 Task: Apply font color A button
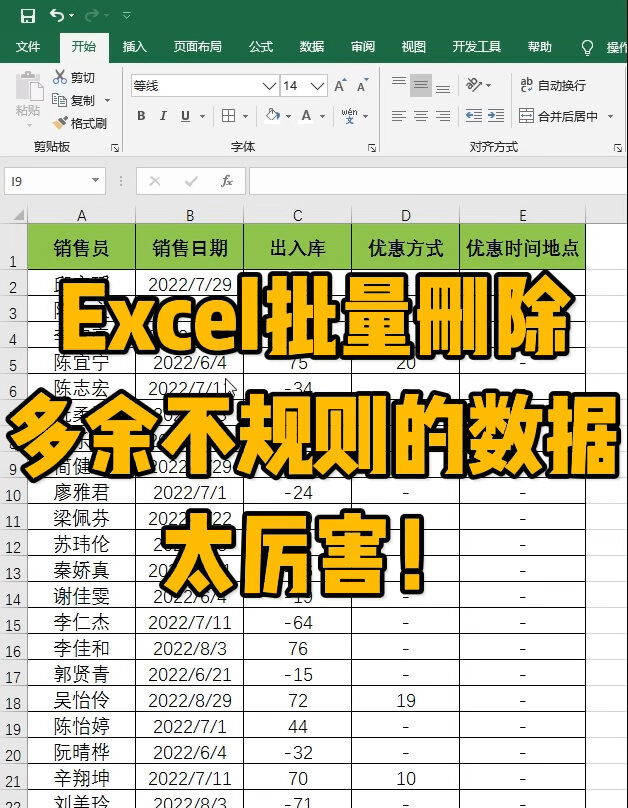[307, 115]
